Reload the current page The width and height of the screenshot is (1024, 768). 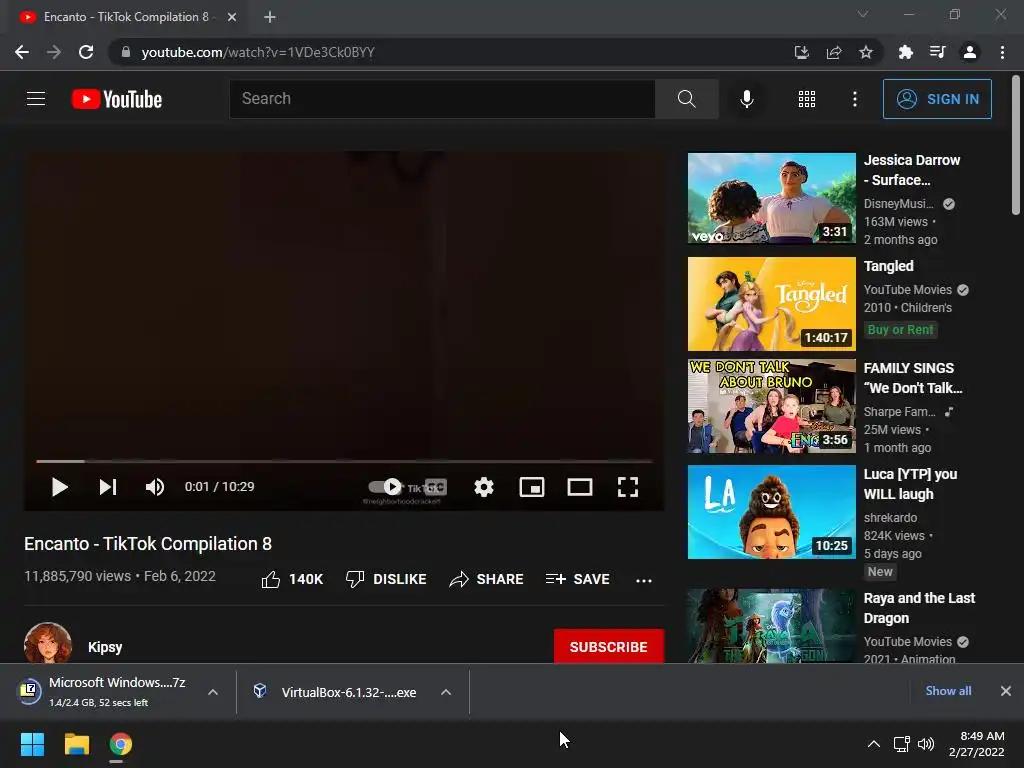click(x=86, y=52)
